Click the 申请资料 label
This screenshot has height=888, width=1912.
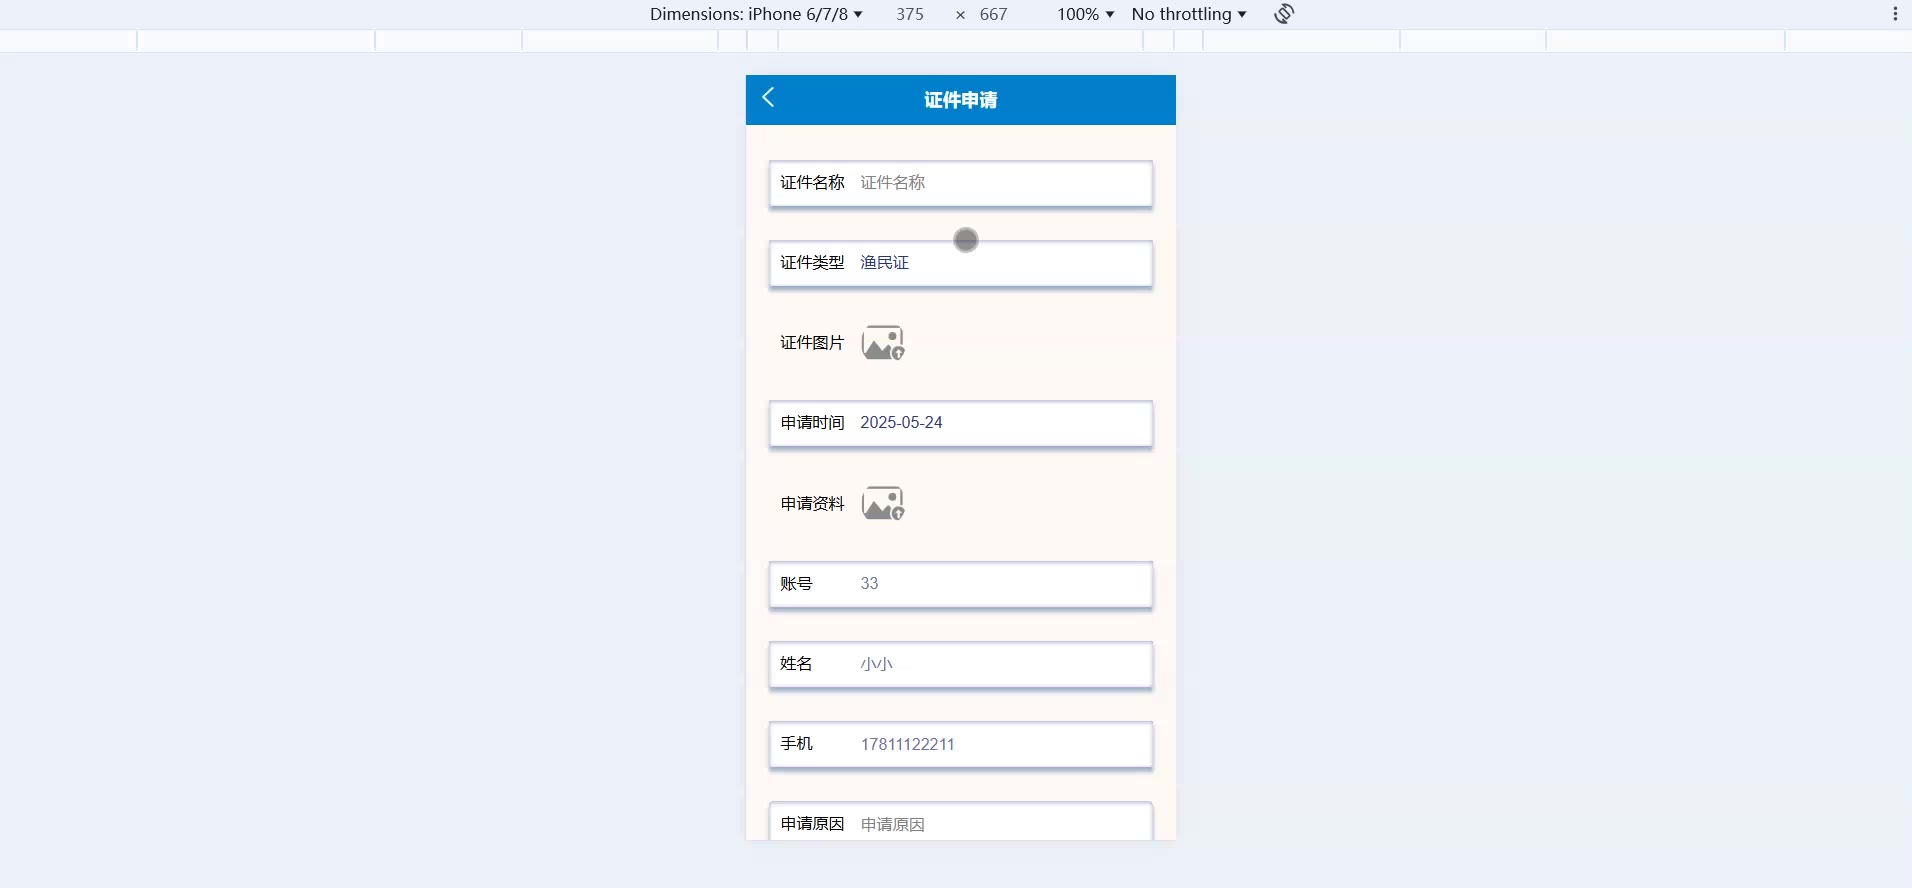coord(812,504)
